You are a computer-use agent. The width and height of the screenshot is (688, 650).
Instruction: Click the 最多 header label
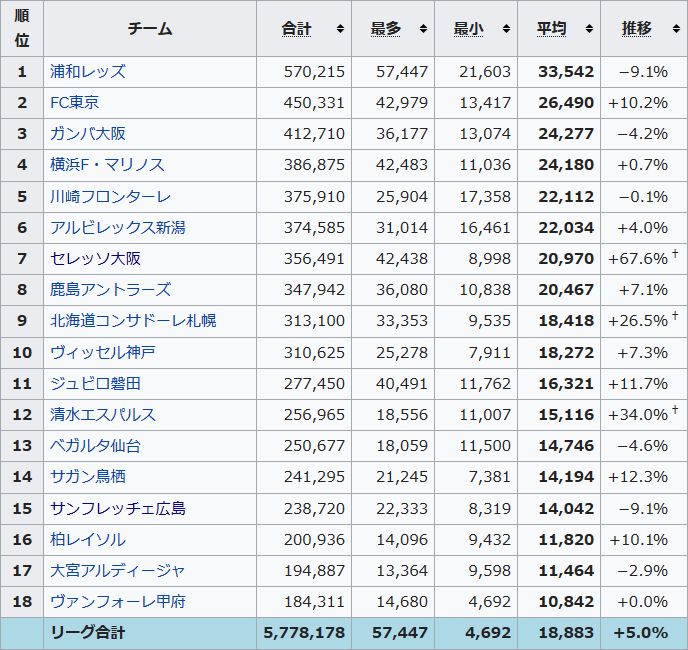[386, 29]
